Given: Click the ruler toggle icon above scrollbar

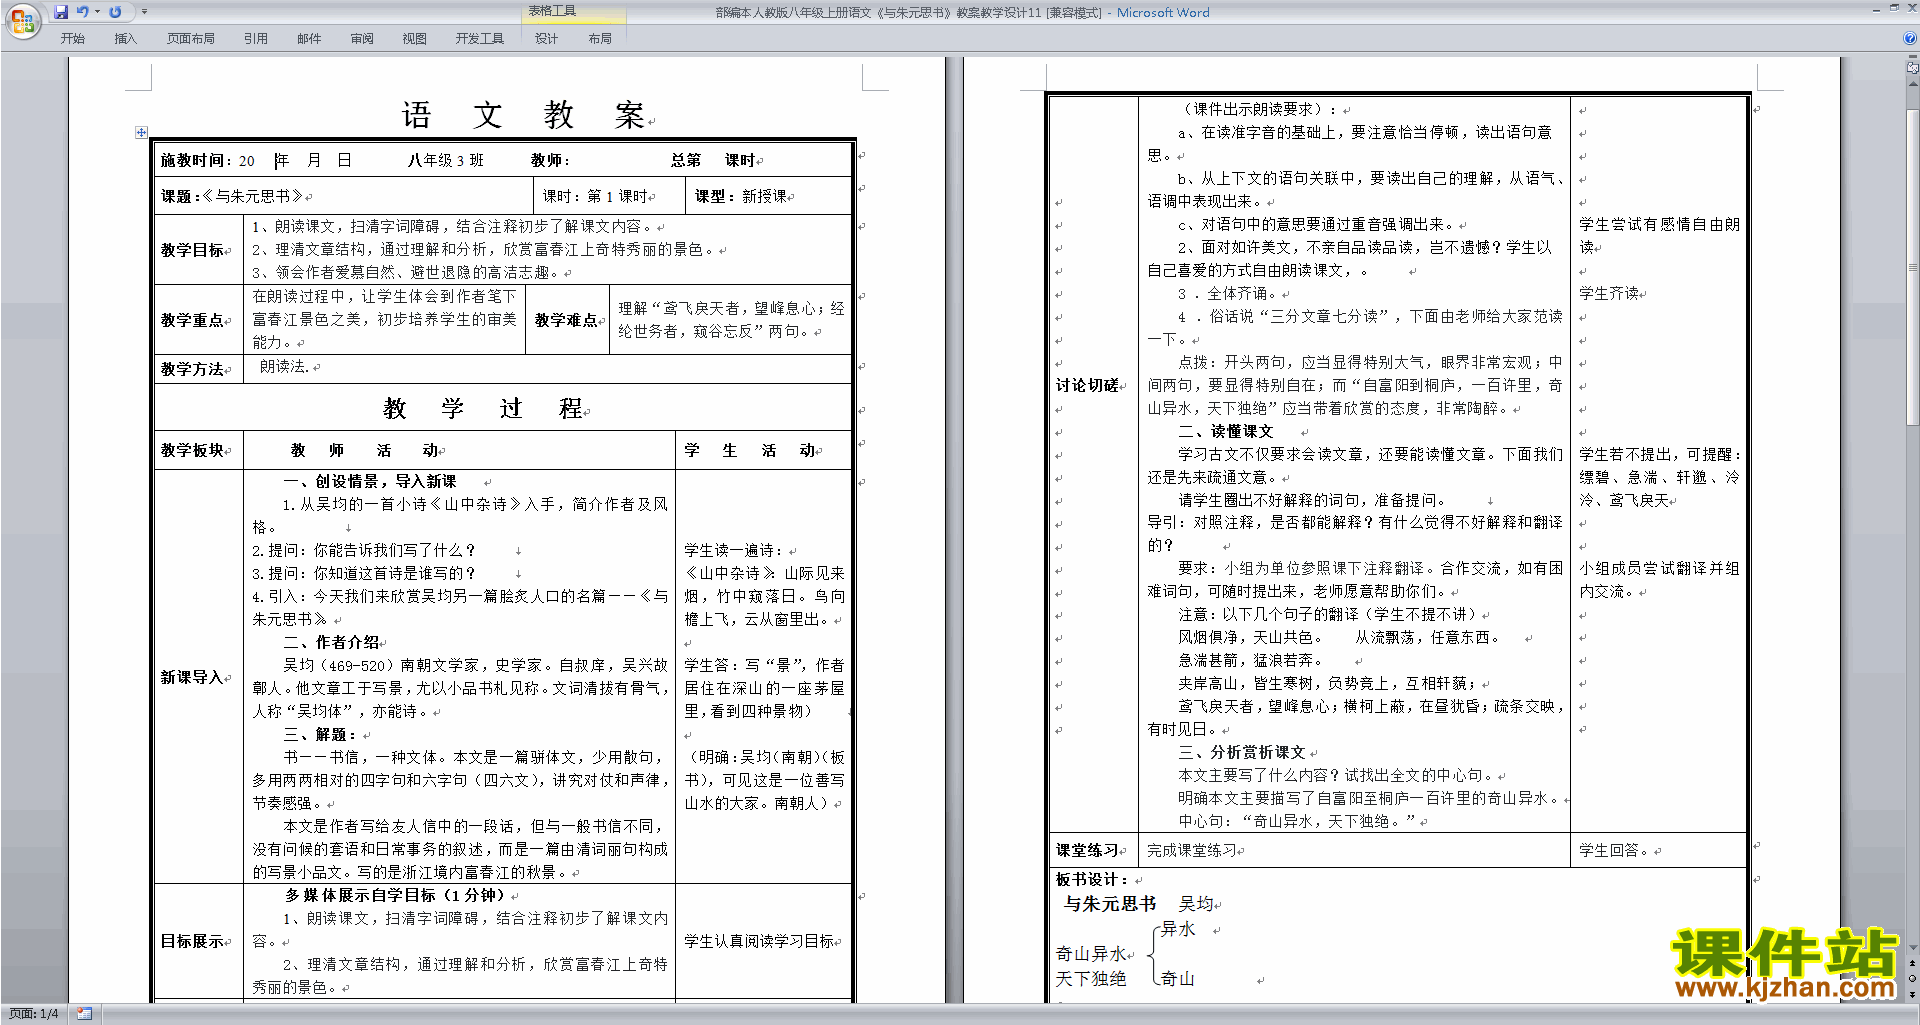Looking at the screenshot, I should (1913, 68).
